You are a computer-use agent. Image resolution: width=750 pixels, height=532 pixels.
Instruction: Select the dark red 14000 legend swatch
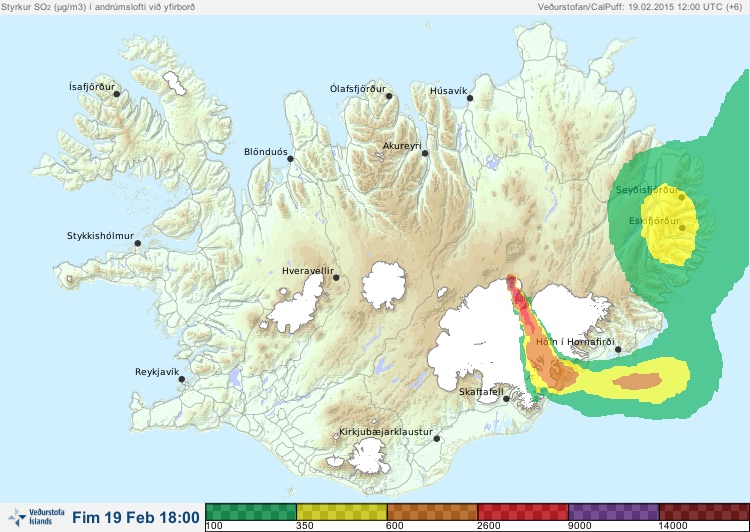(x=704, y=512)
